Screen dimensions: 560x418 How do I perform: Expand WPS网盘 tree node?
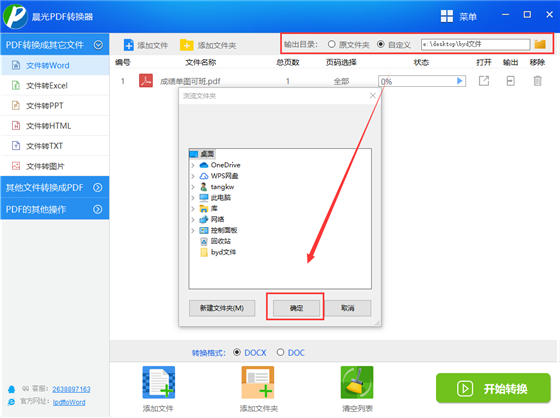click(x=193, y=176)
